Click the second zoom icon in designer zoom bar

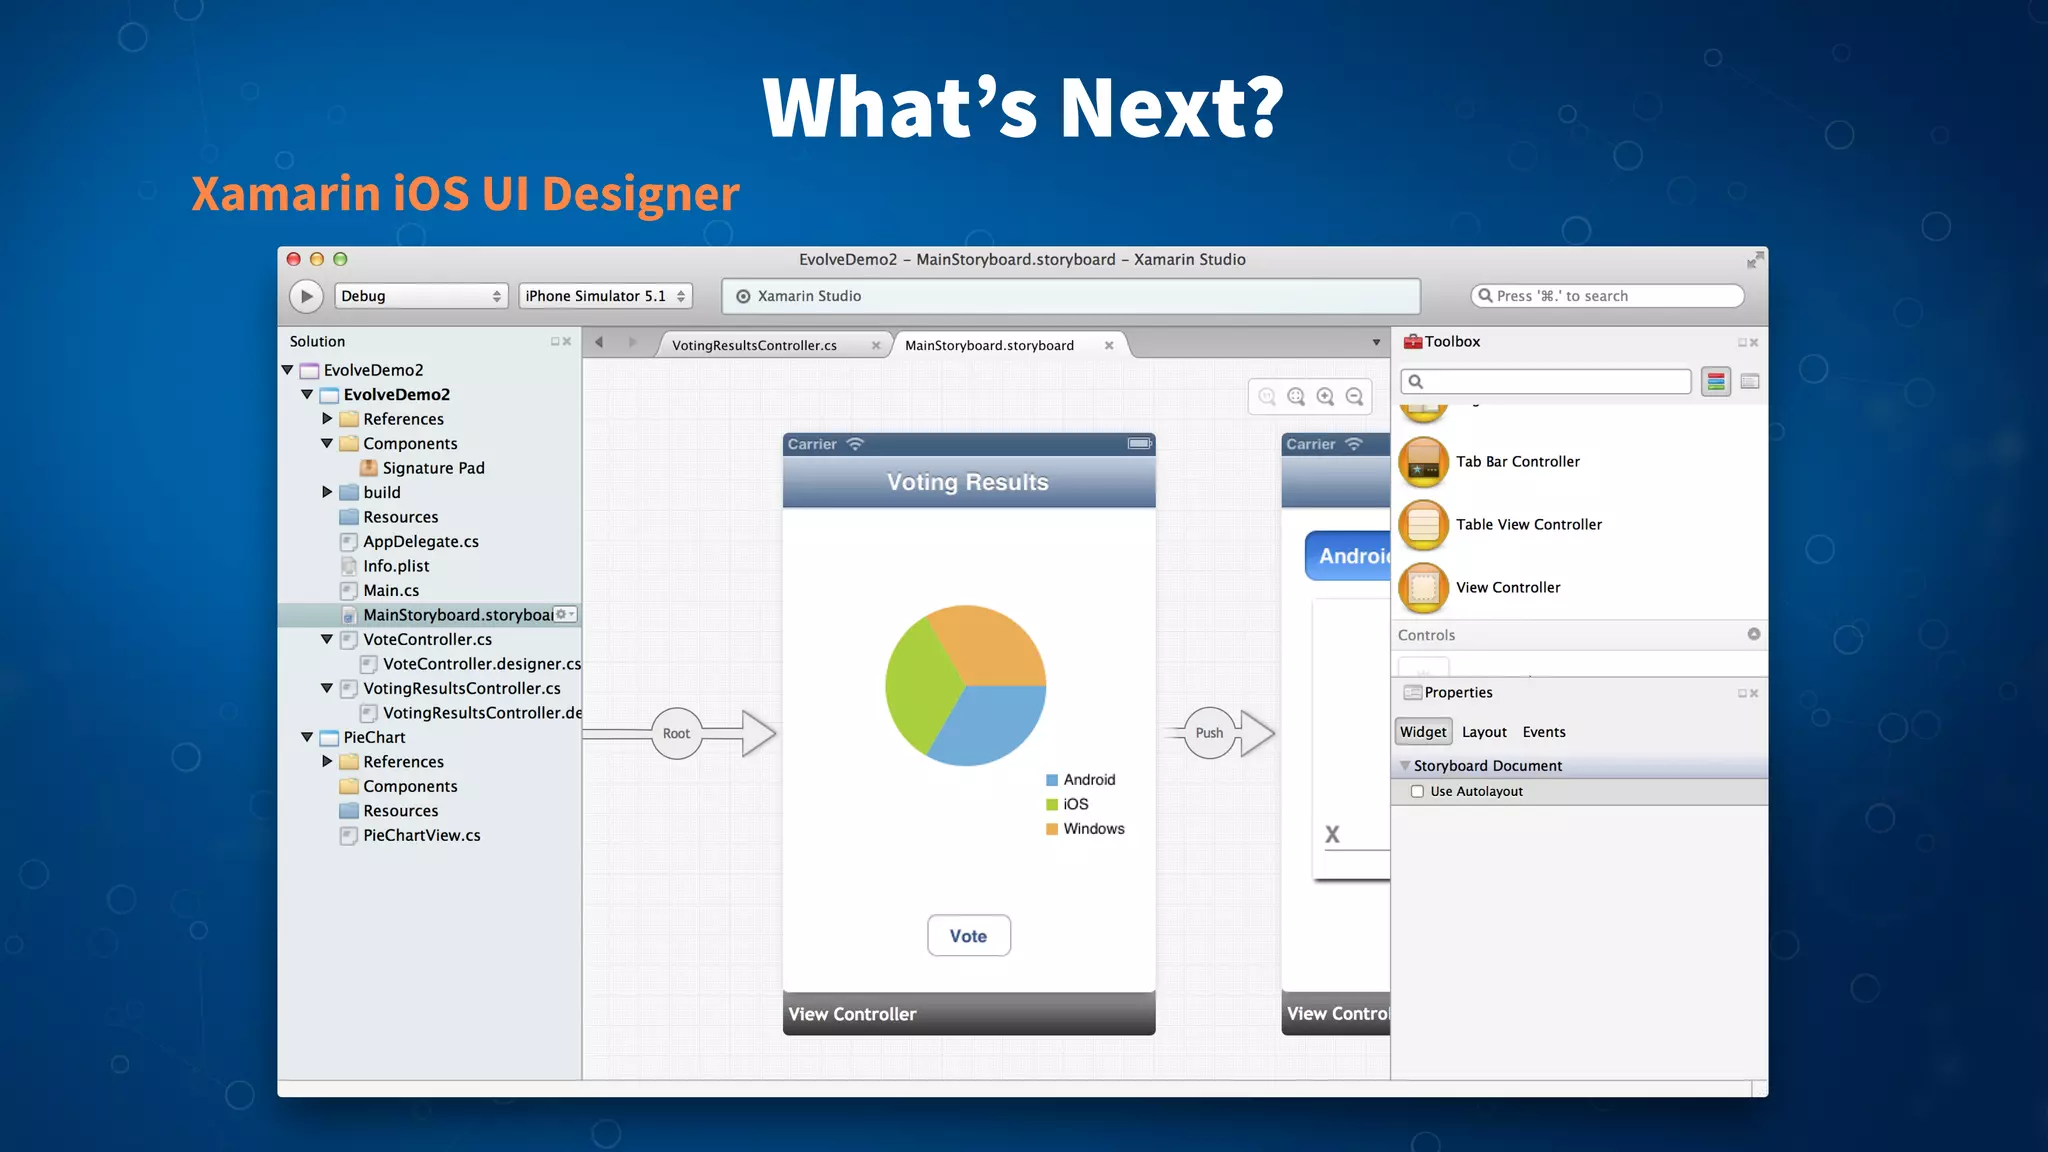point(1296,397)
